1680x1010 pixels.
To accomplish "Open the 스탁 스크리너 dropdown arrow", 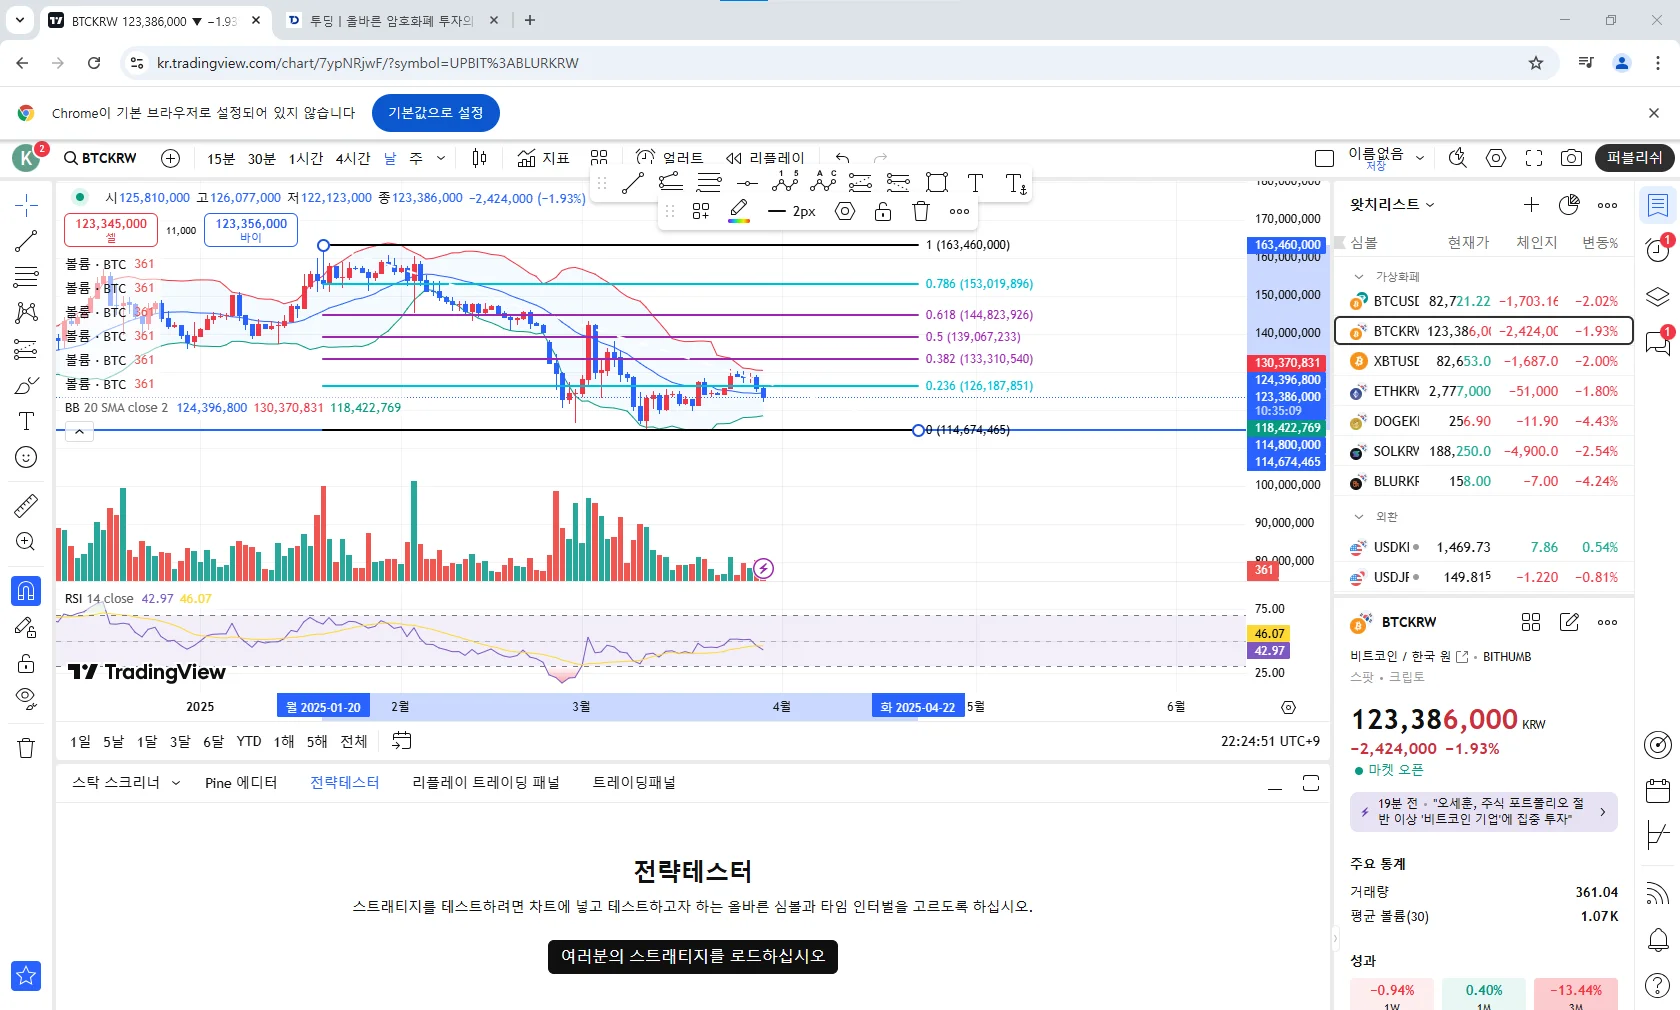I will click(176, 783).
